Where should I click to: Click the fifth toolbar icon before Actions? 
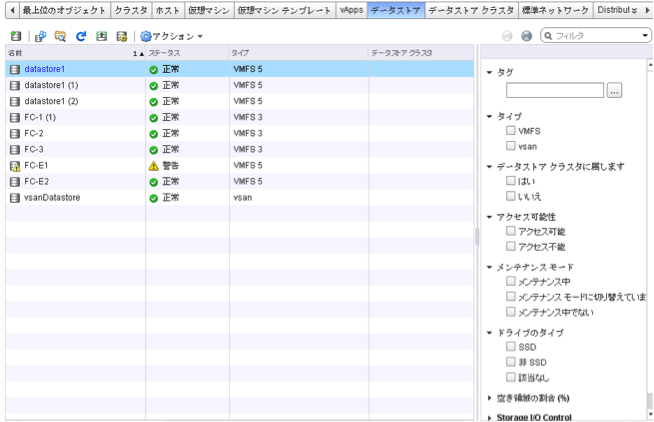coord(101,35)
